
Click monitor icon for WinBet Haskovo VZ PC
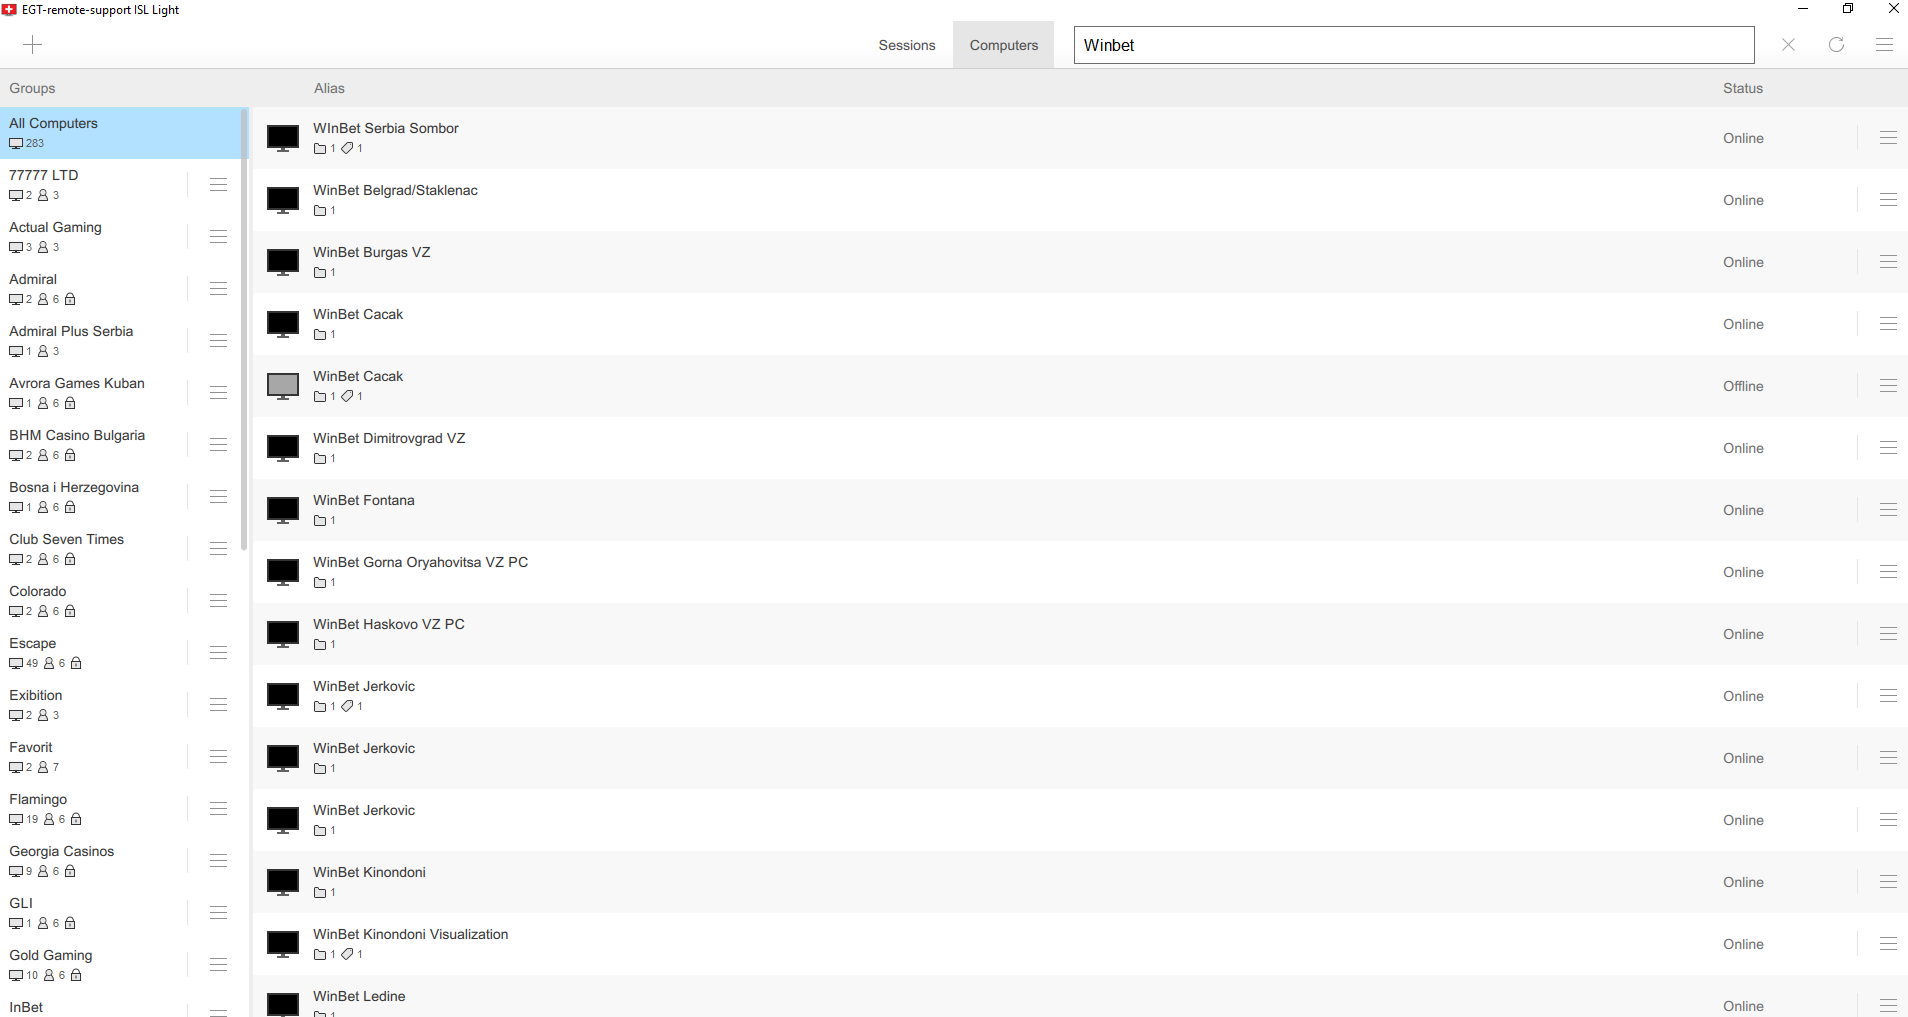click(283, 634)
